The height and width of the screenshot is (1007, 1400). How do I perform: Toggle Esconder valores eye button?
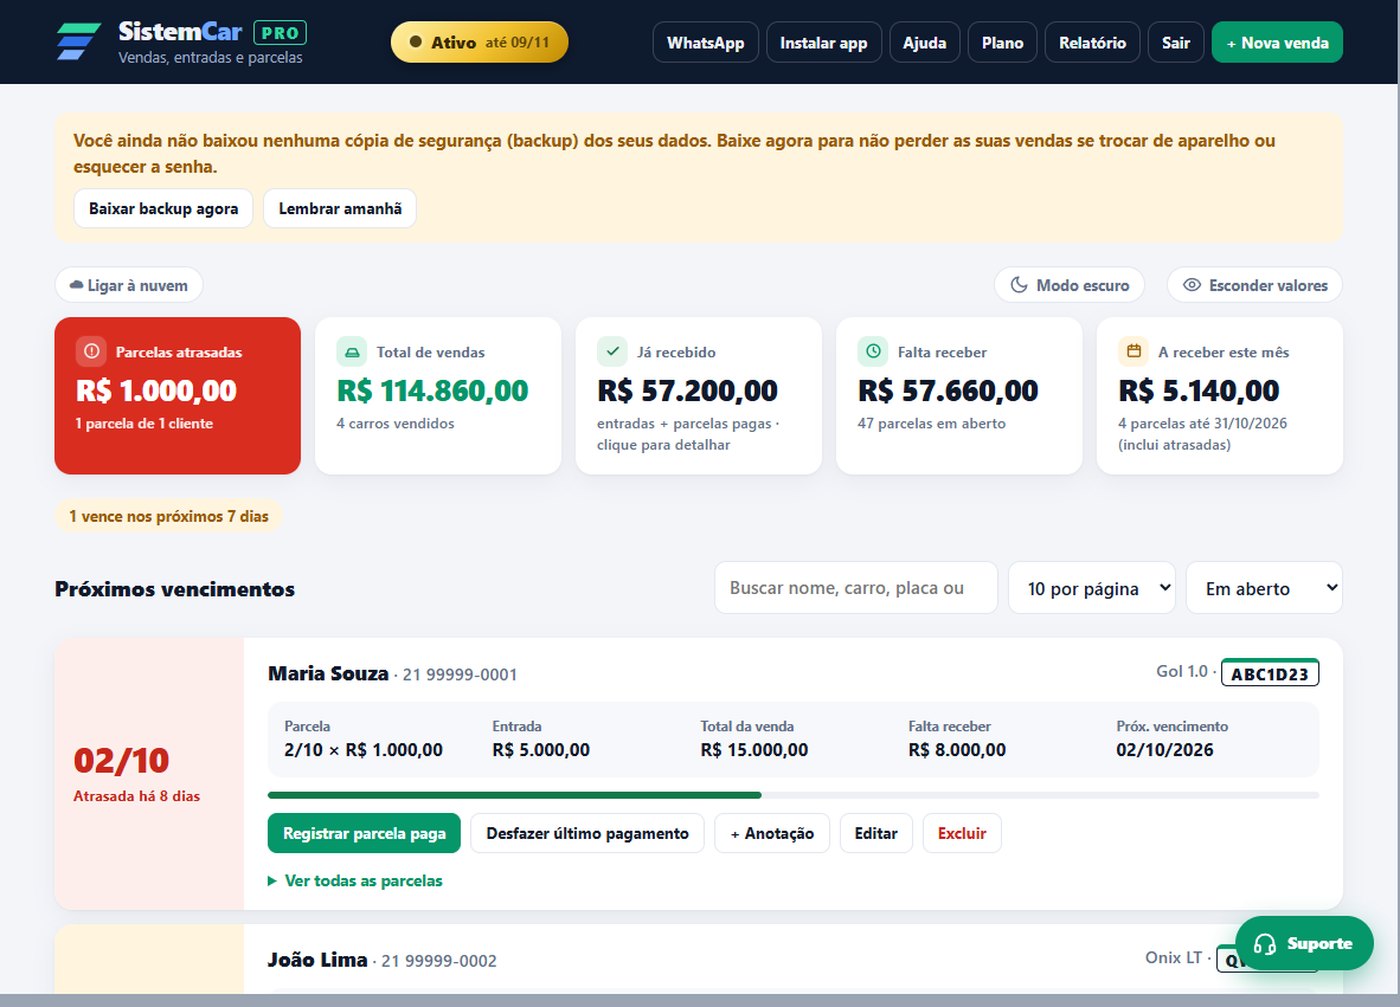coord(1254,285)
